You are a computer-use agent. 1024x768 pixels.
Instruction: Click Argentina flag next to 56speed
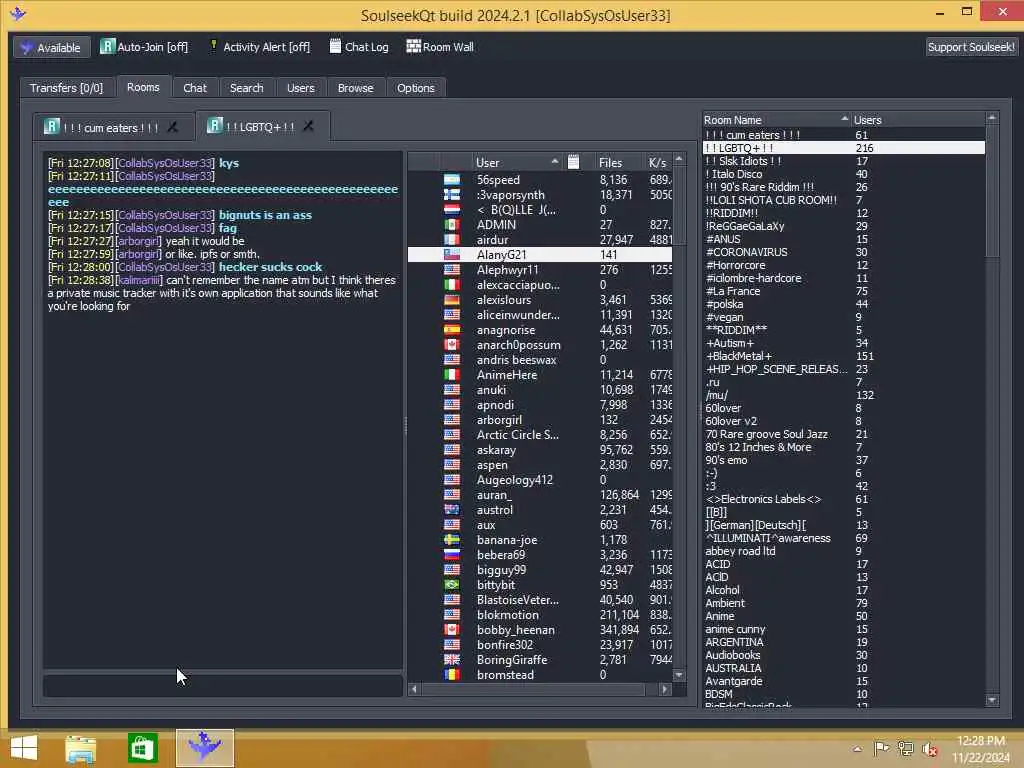click(451, 180)
